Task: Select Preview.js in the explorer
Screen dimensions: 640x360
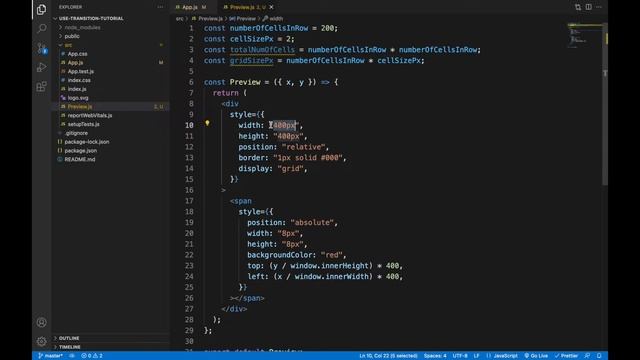Action: [80, 107]
